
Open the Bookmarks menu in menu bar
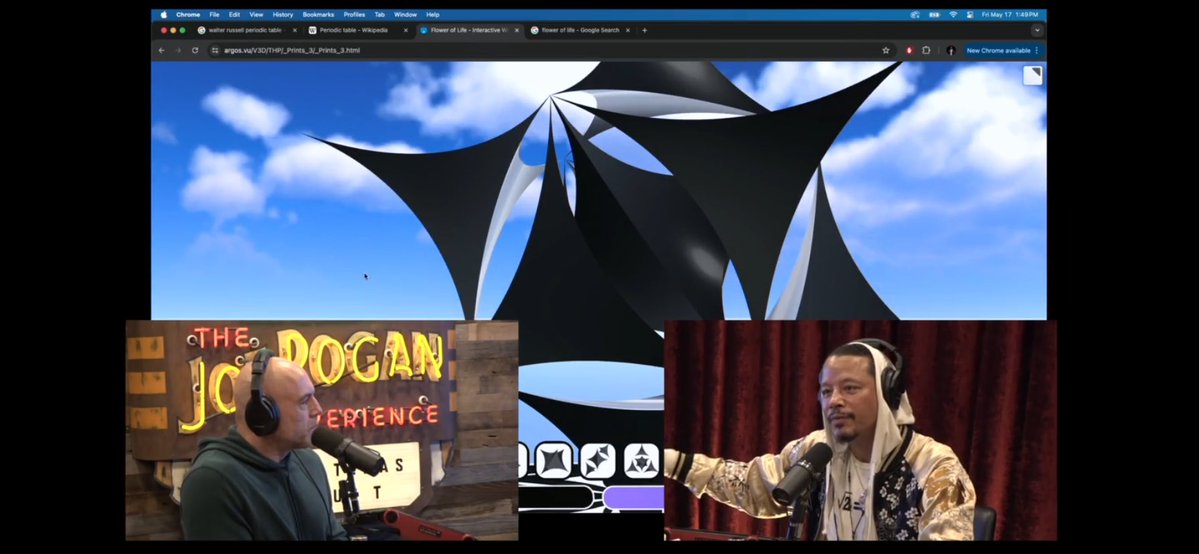(x=318, y=15)
